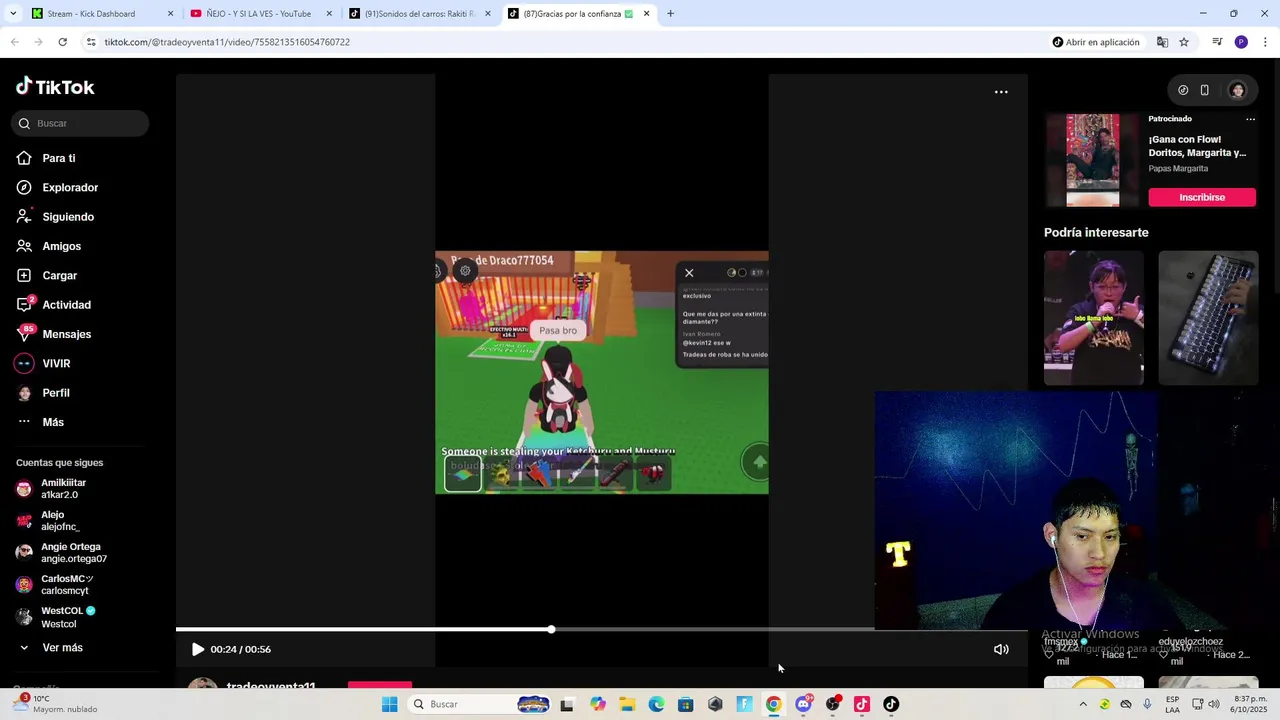Click the Task View taskbar icon

pos(567,704)
